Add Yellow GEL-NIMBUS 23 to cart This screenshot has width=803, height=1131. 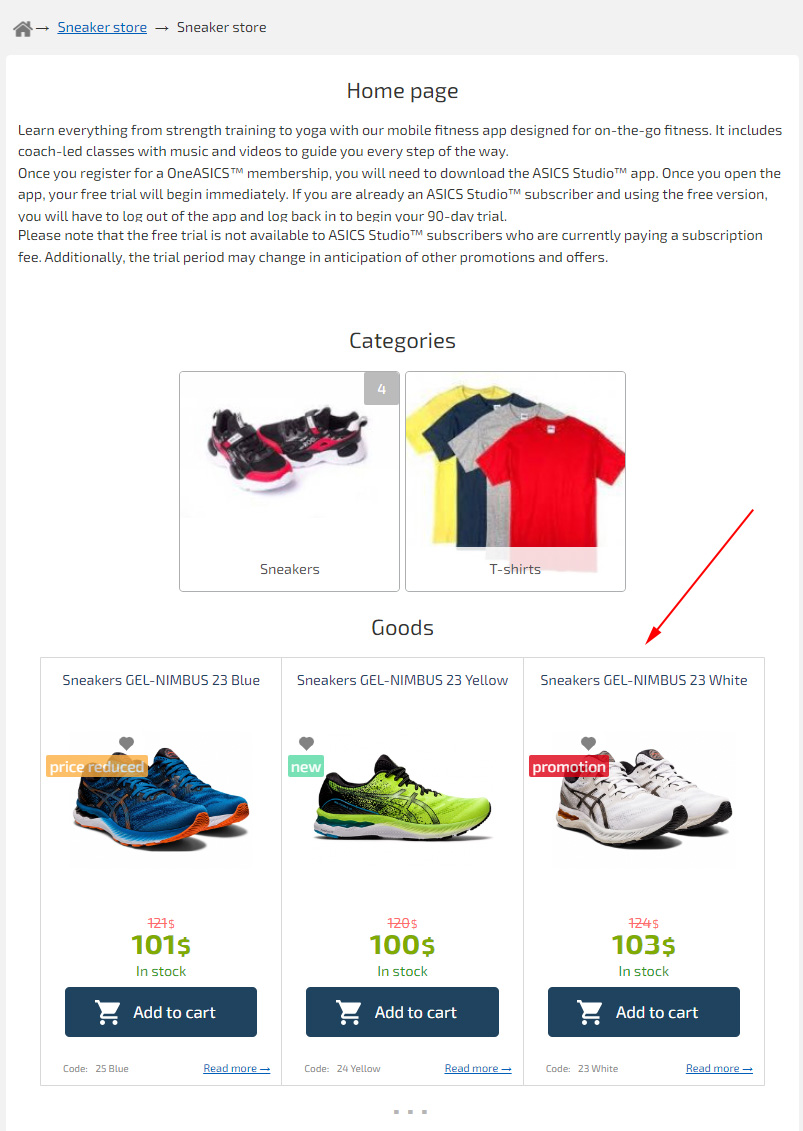[402, 1012]
